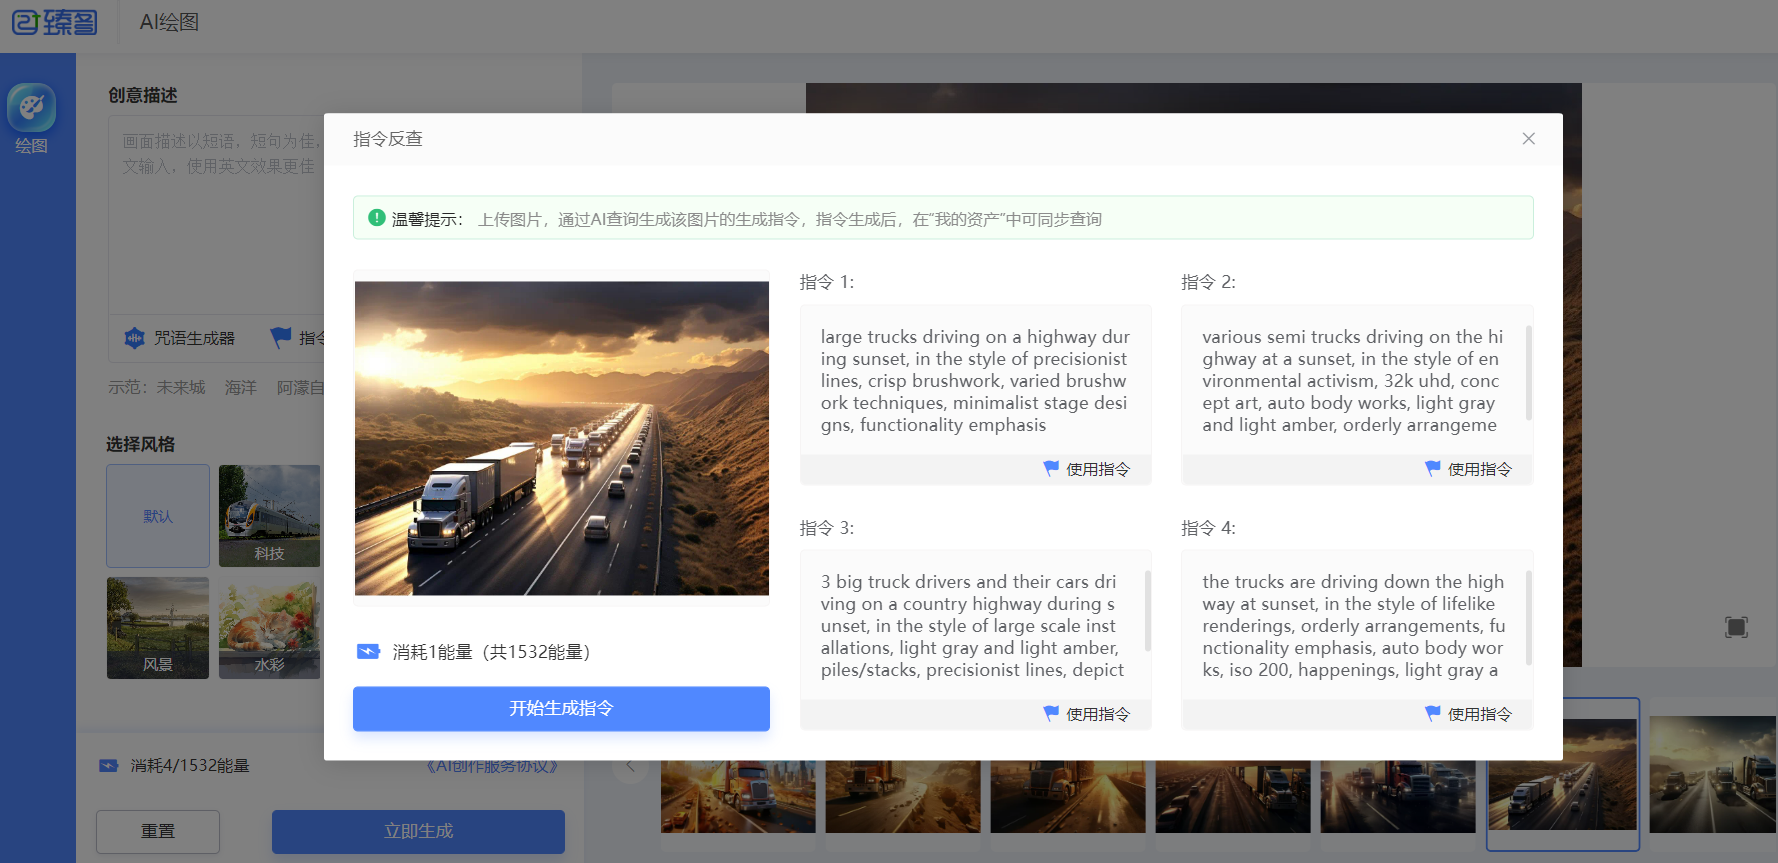Click the scrollbar in 指令 3 box
The image size is (1778, 863).
pyautogui.click(x=1147, y=610)
